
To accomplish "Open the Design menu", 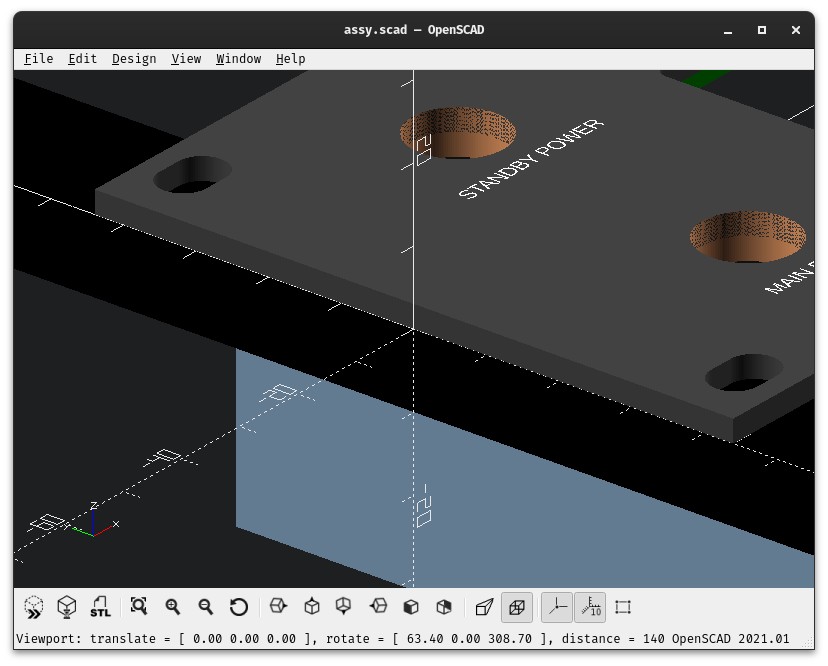I will point(134,58).
